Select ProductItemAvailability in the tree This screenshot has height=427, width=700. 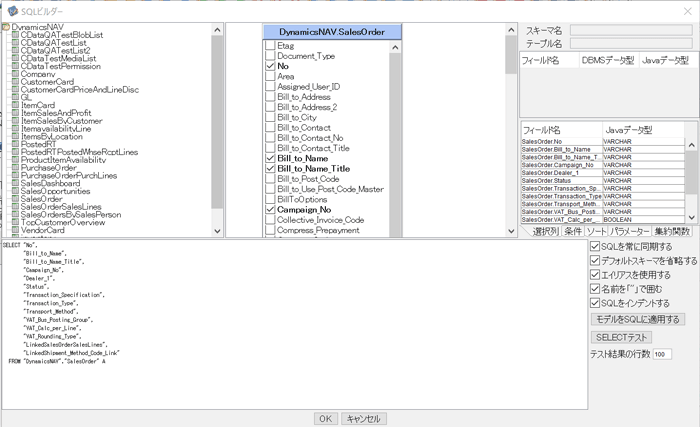click(63, 160)
